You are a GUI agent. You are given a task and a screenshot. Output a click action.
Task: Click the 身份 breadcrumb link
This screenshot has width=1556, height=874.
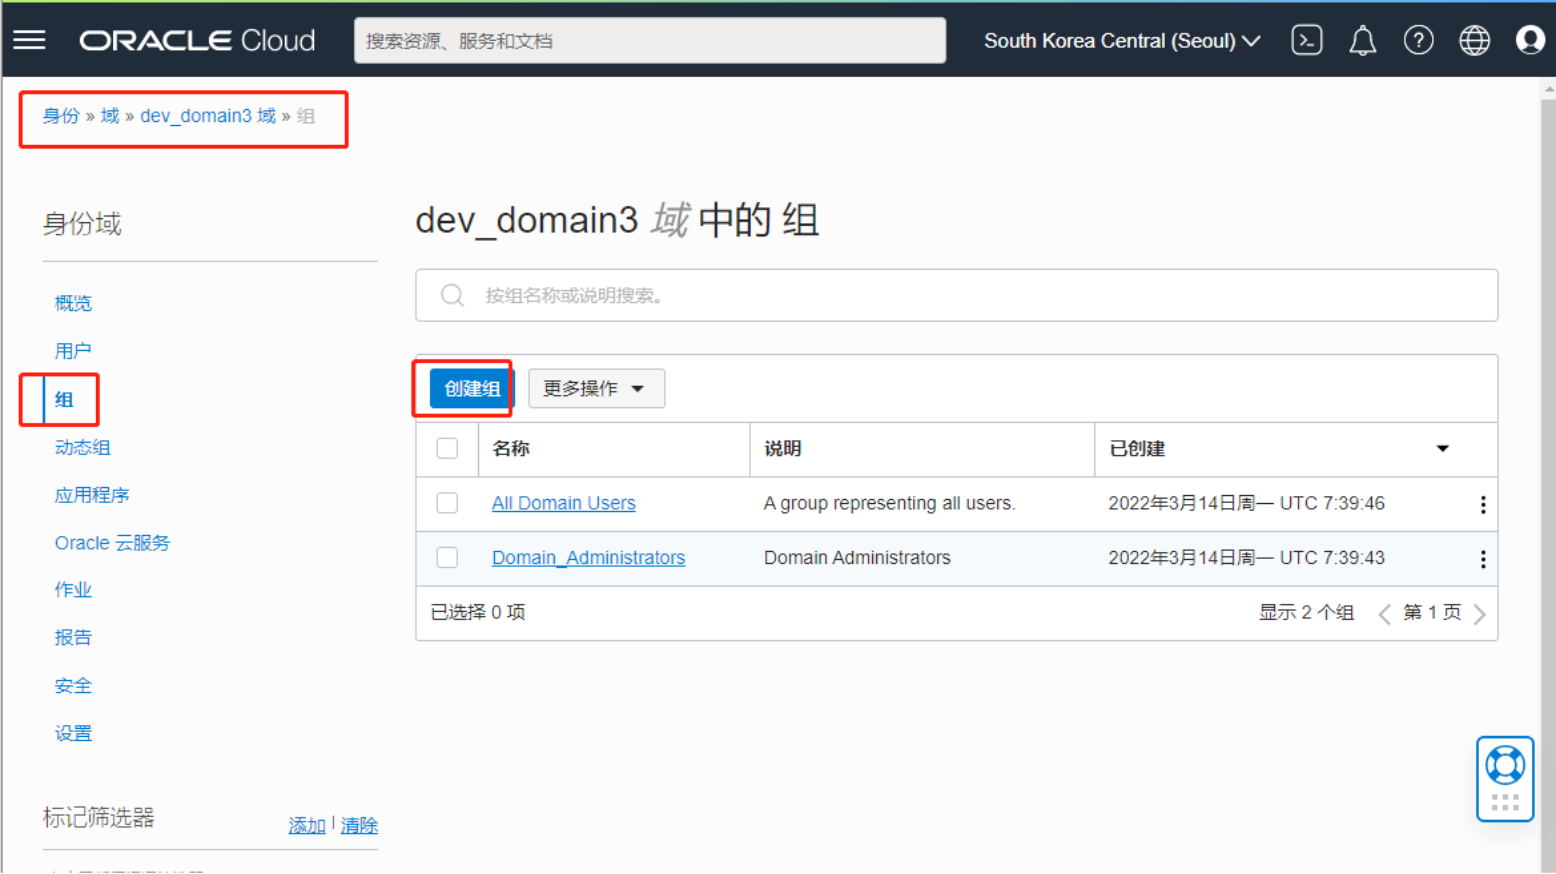(60, 116)
